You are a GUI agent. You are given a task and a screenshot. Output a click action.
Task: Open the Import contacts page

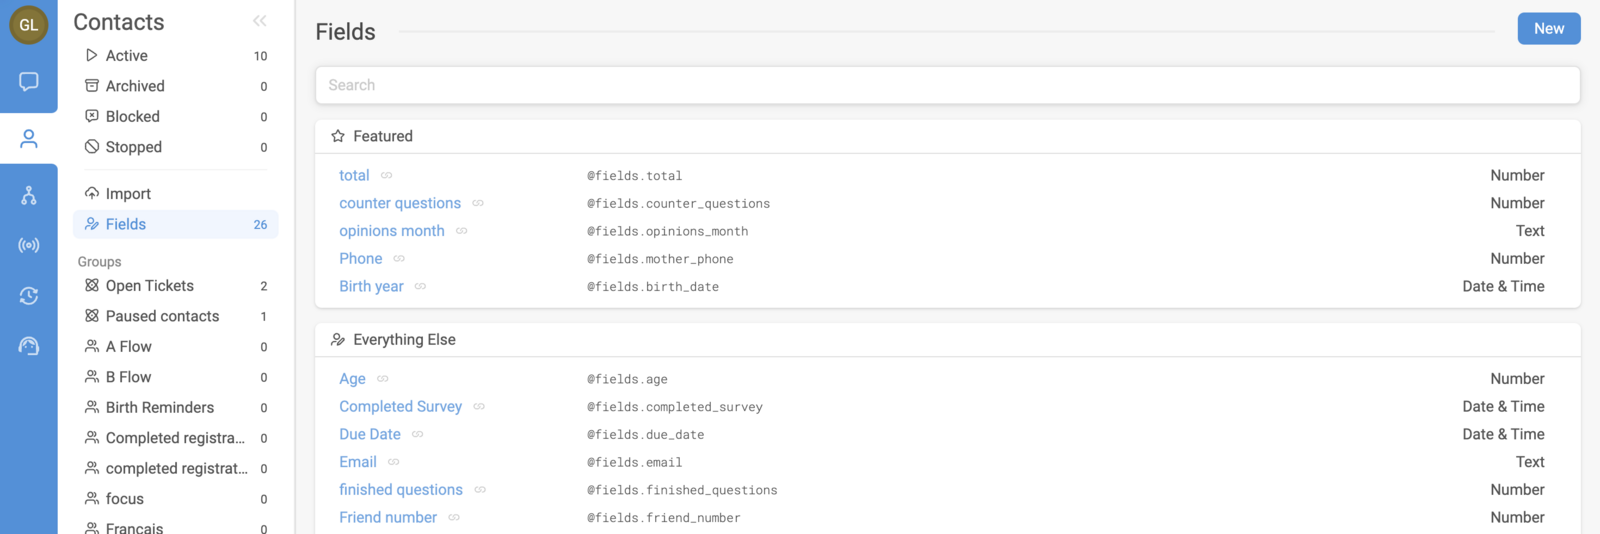(128, 194)
